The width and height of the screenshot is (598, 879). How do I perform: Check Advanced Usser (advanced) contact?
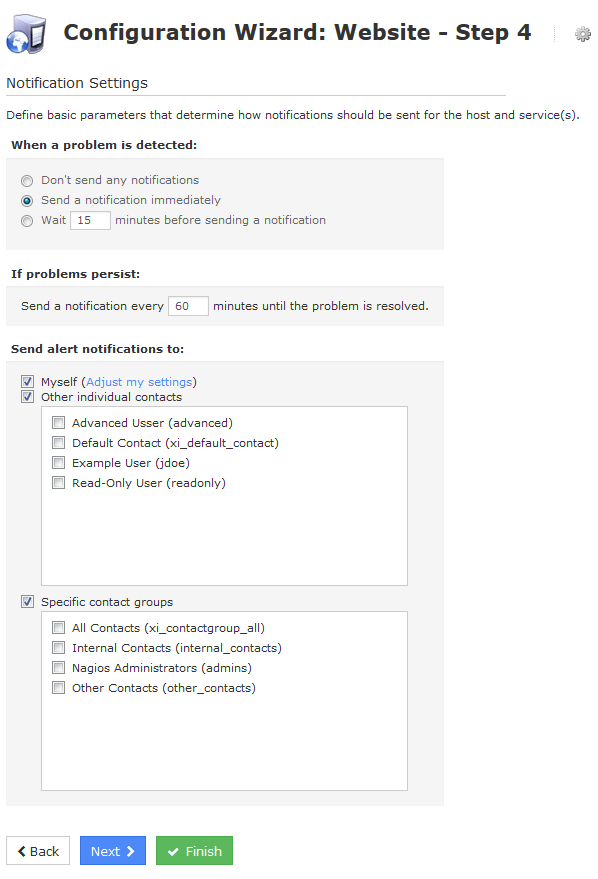pos(58,423)
